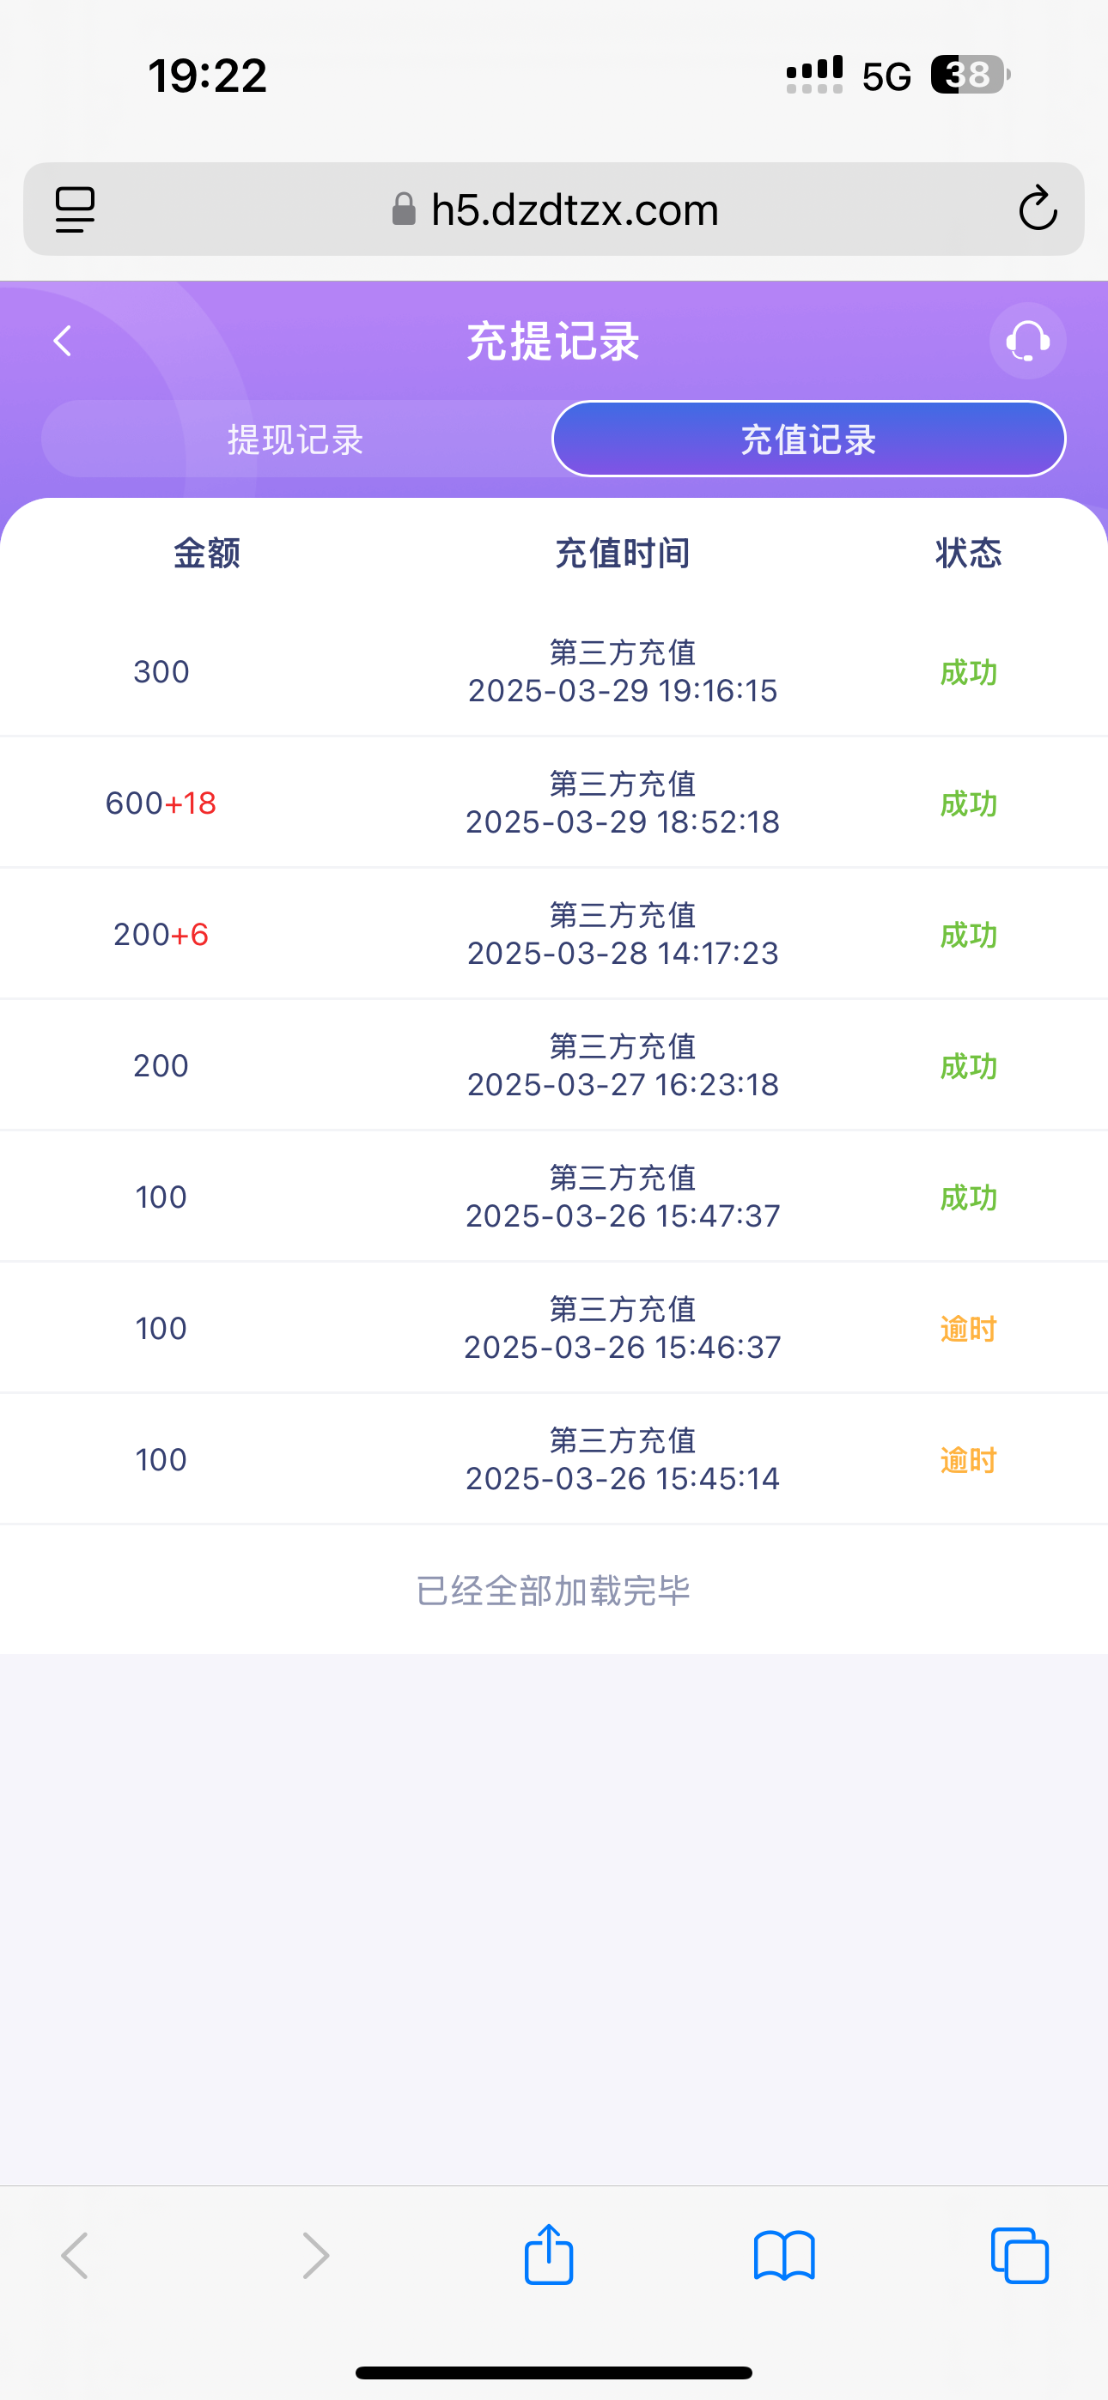The image size is (1108, 2400).
Task: Open the Safari page settings reader icon
Action: click(x=75, y=209)
